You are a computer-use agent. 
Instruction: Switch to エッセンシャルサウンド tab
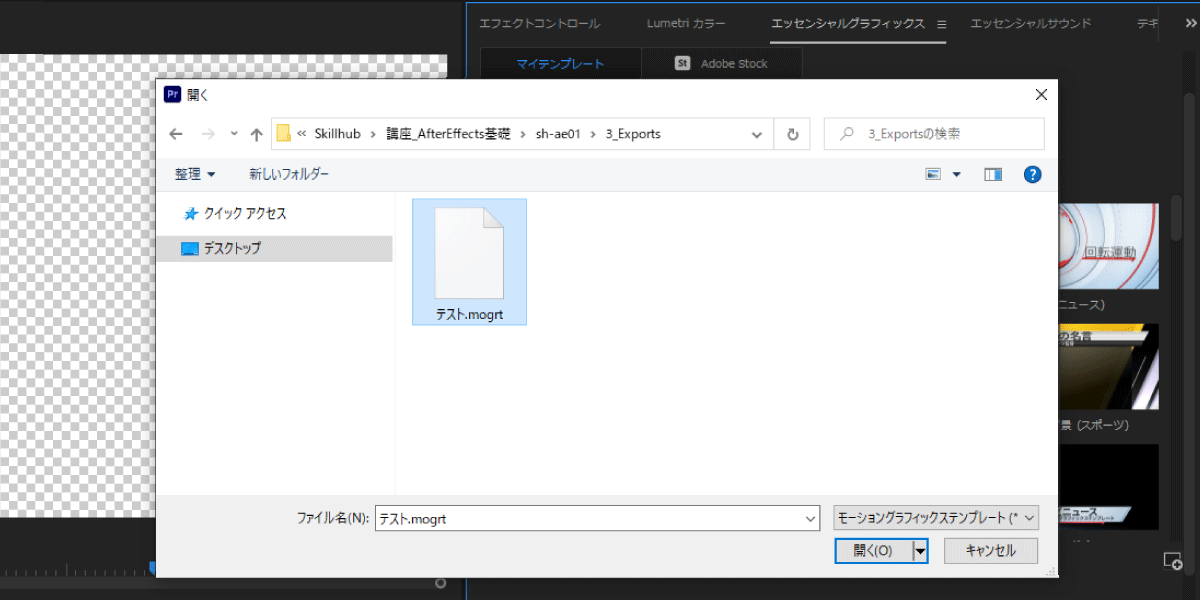pos(1031,23)
